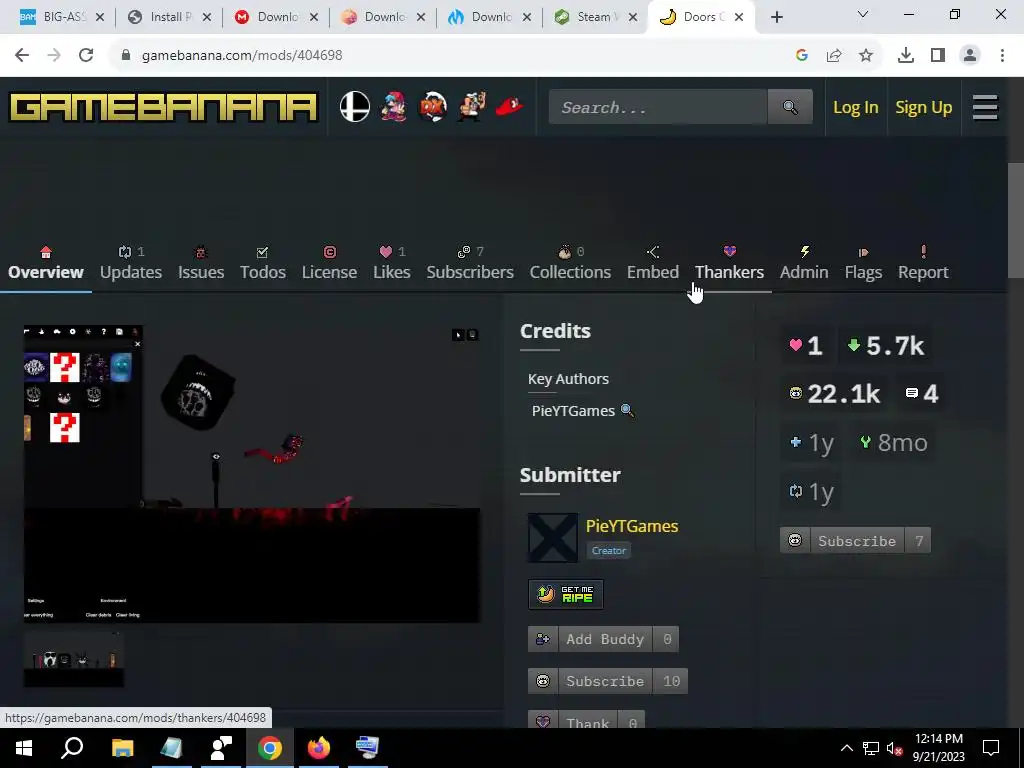The width and height of the screenshot is (1024, 768).
Task: Click the 22.1k views stat
Action: coord(835,394)
